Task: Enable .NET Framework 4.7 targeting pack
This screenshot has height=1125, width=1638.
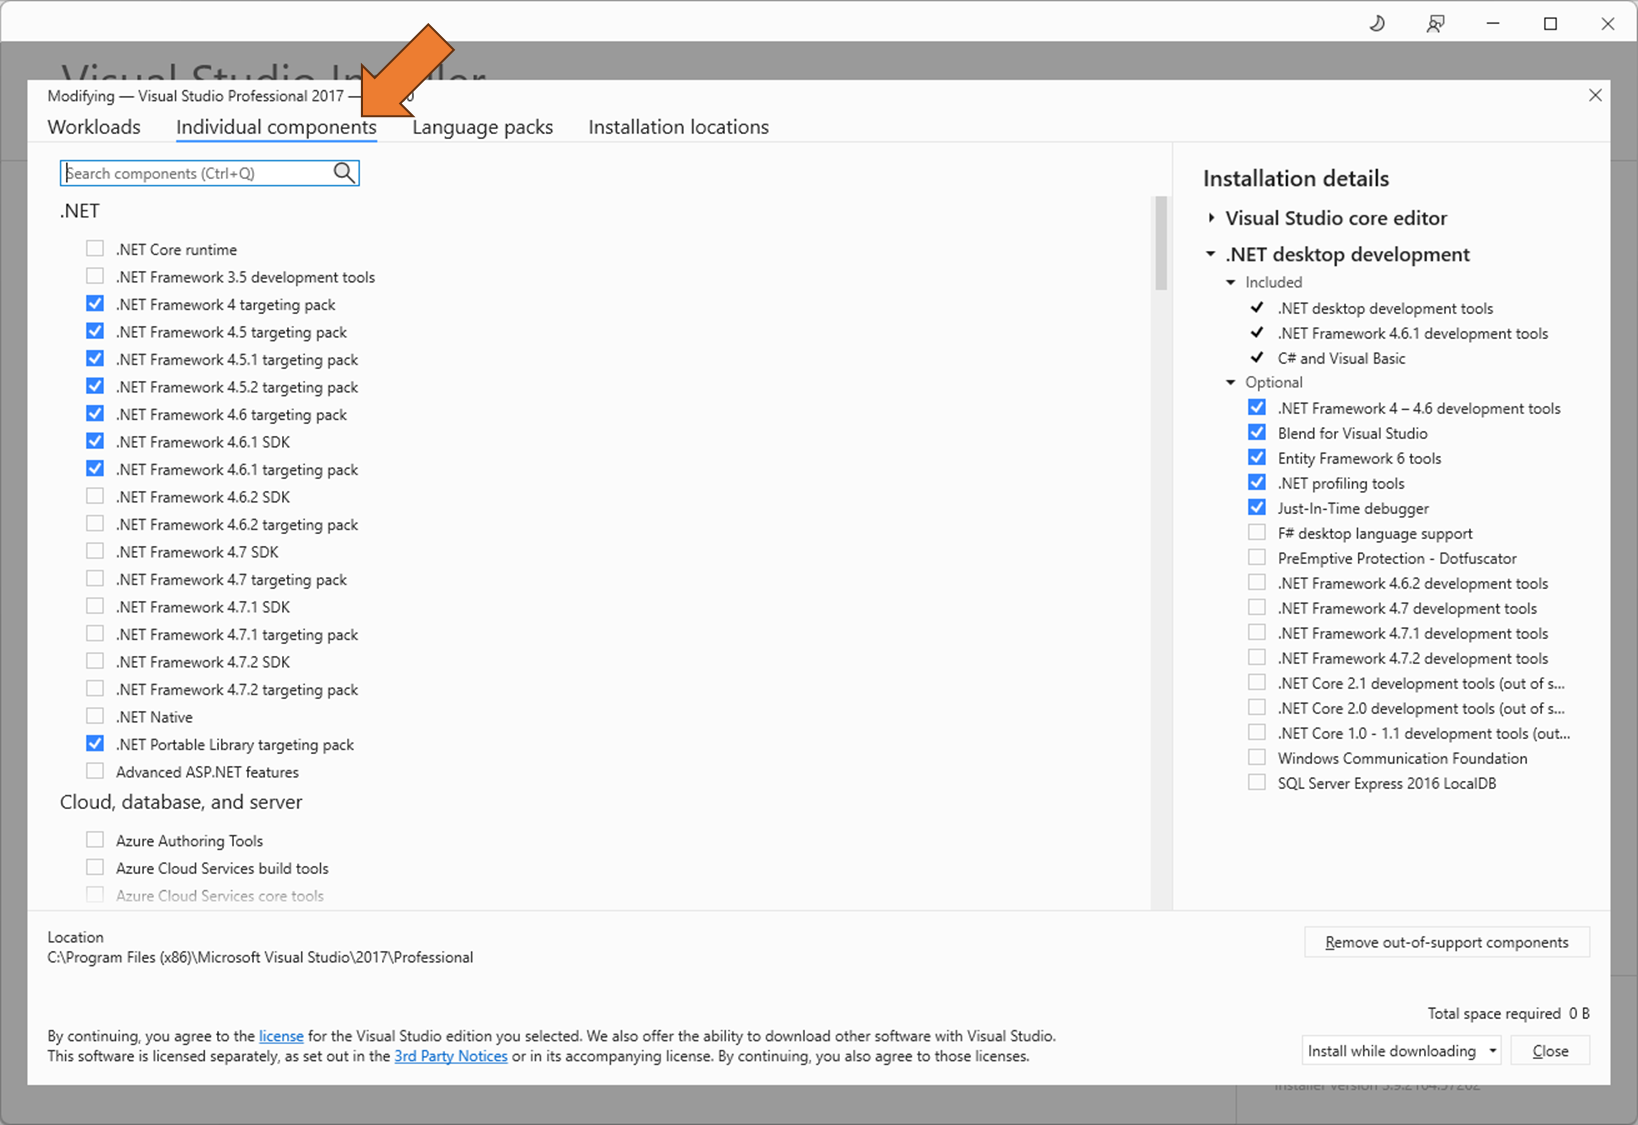Action: pyautogui.click(x=95, y=578)
